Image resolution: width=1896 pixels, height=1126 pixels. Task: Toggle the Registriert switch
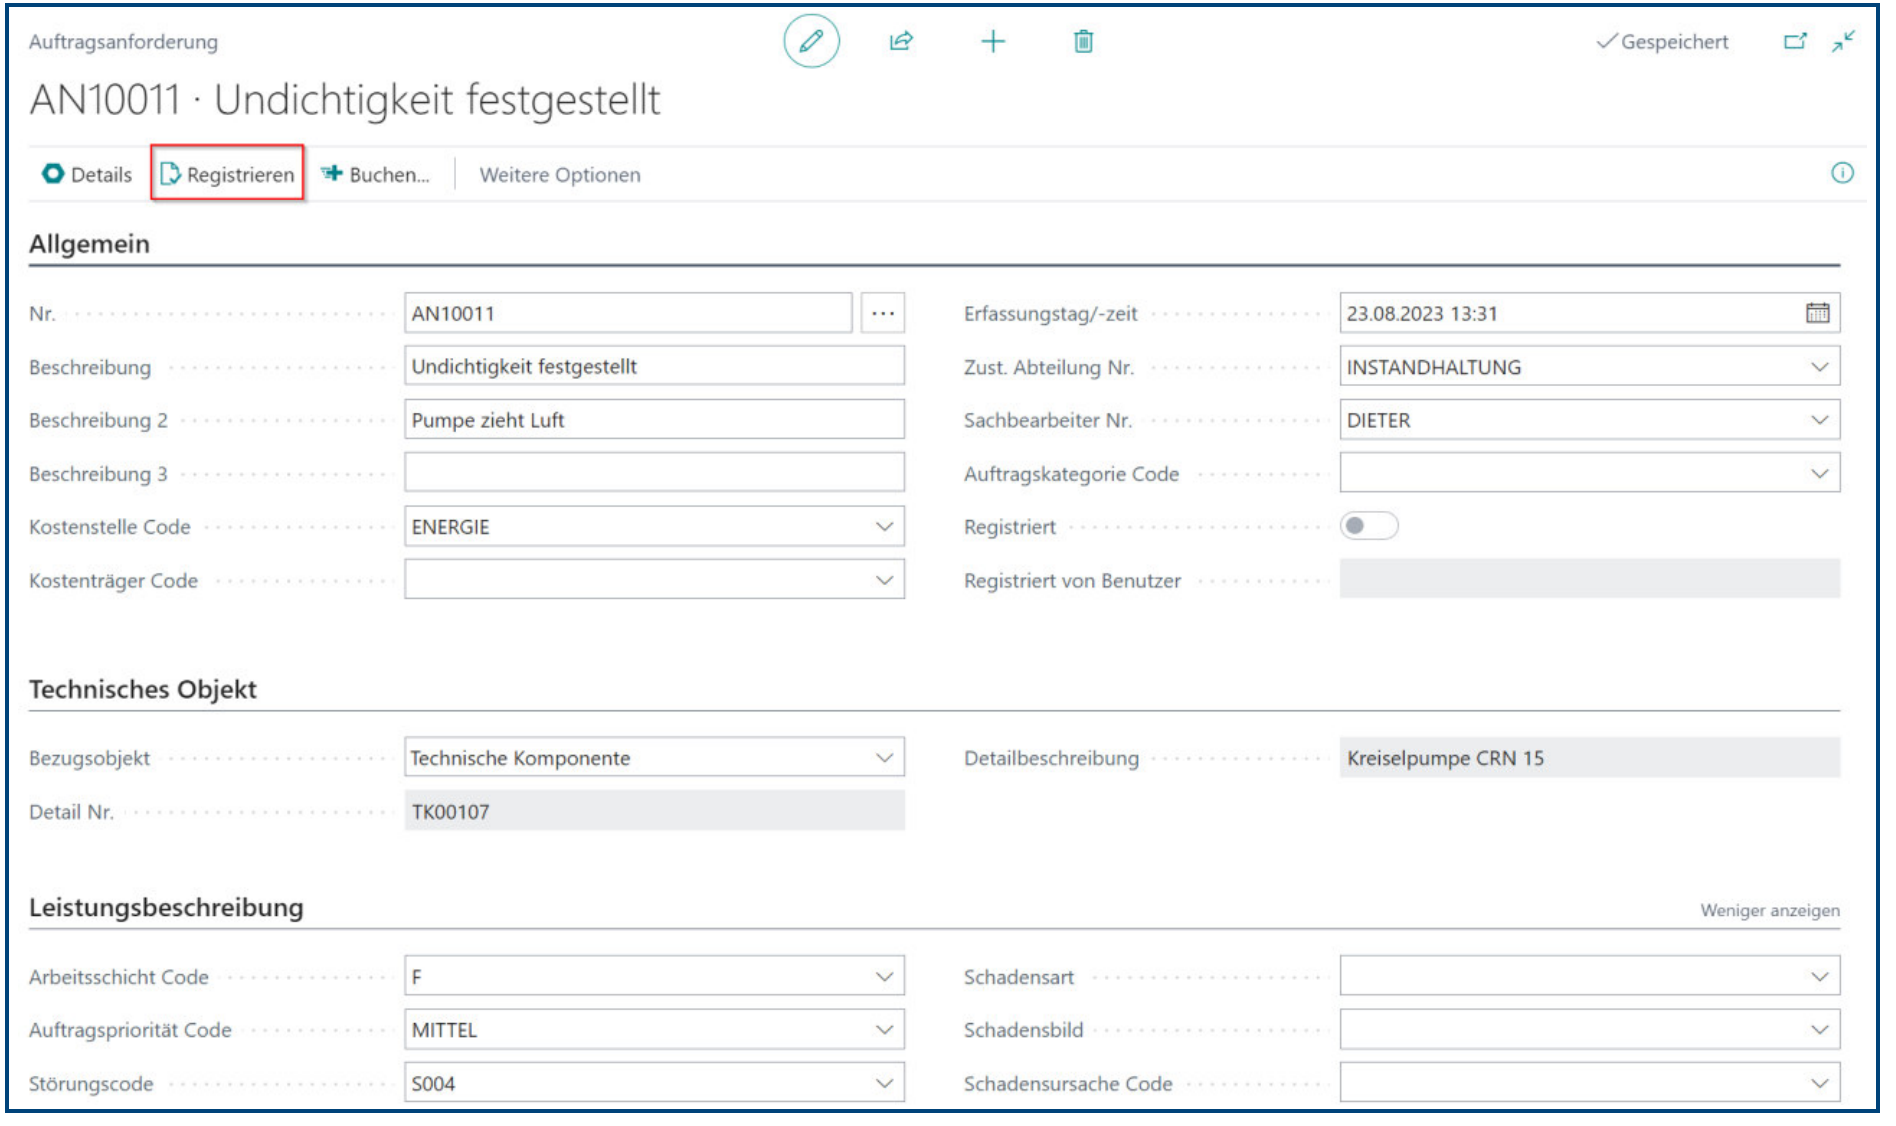[x=1368, y=526]
